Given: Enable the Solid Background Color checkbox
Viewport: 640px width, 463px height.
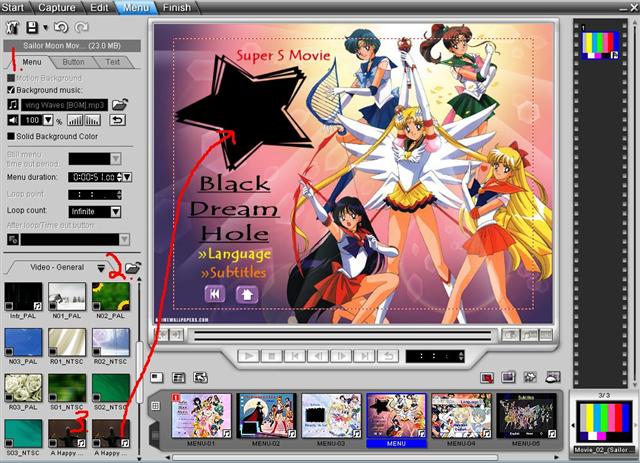Looking at the screenshot, I should click(11, 136).
